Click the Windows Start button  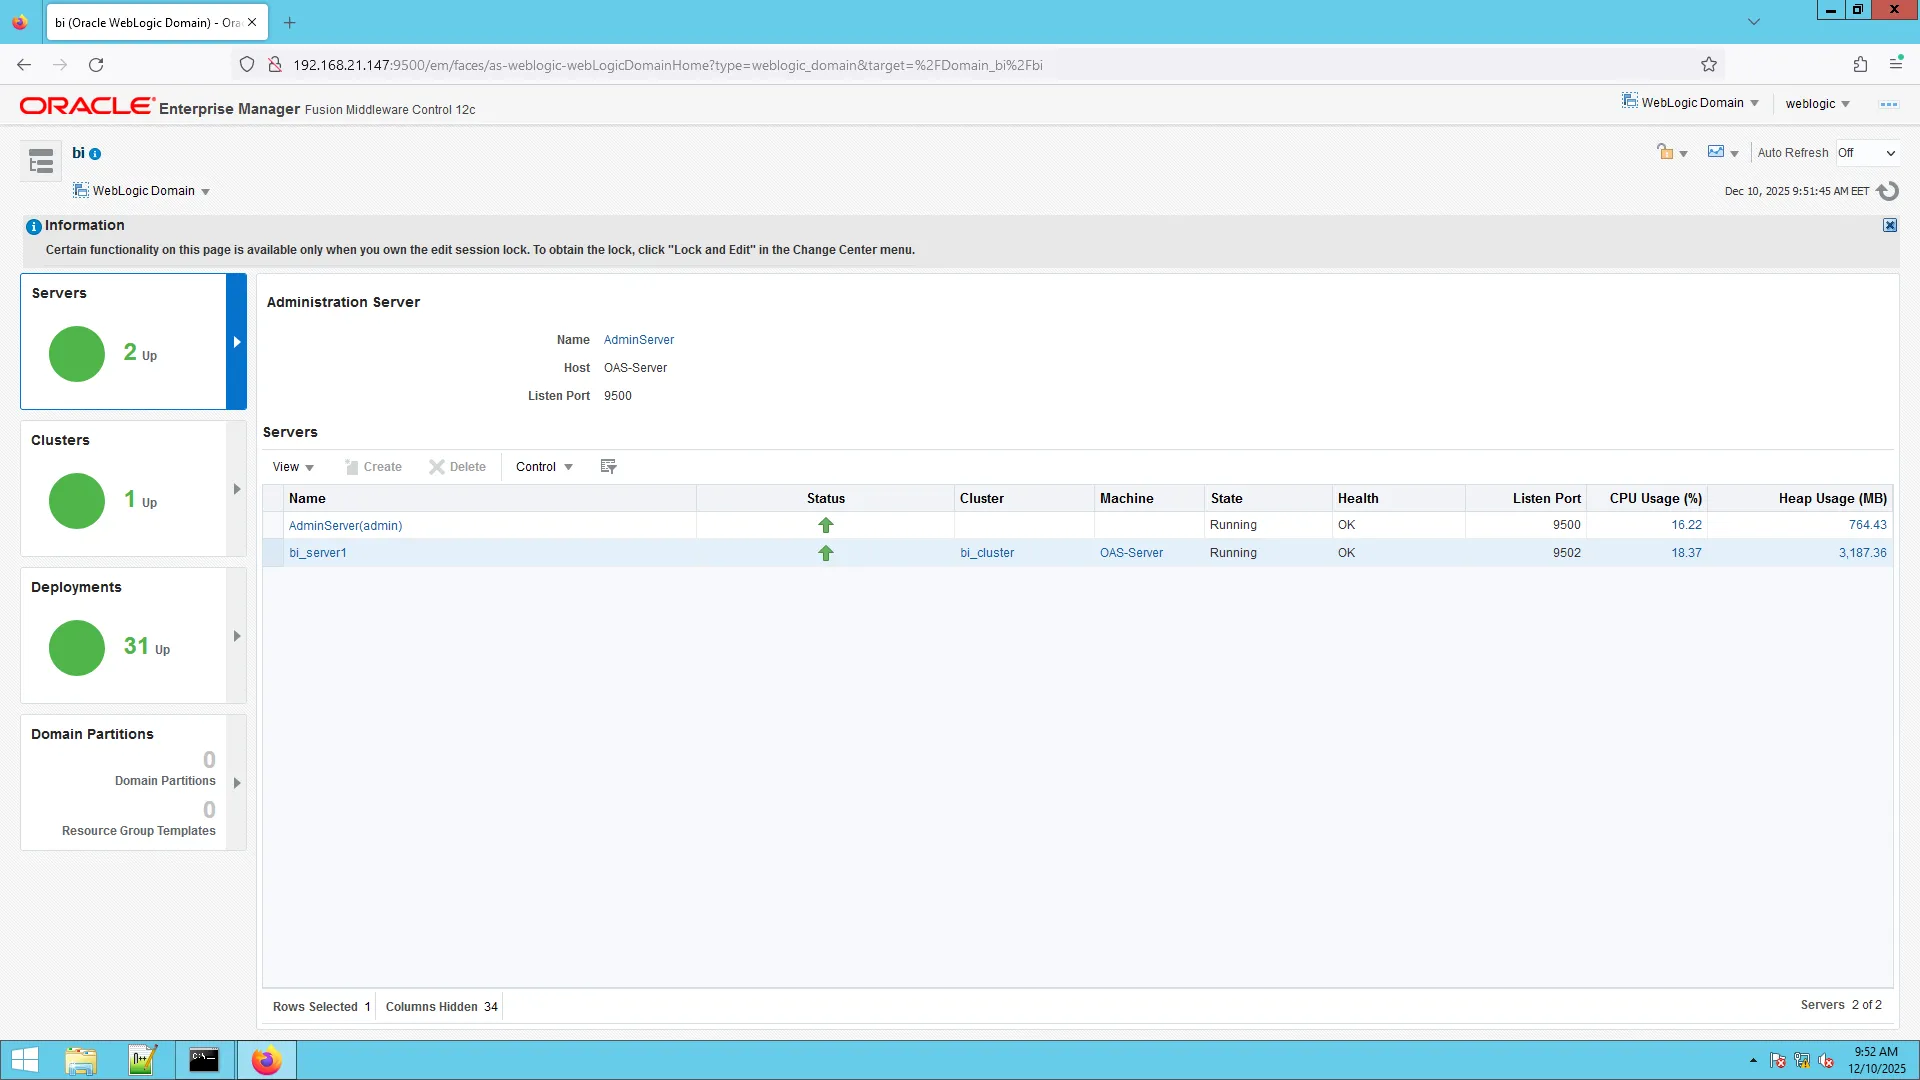click(x=23, y=1060)
